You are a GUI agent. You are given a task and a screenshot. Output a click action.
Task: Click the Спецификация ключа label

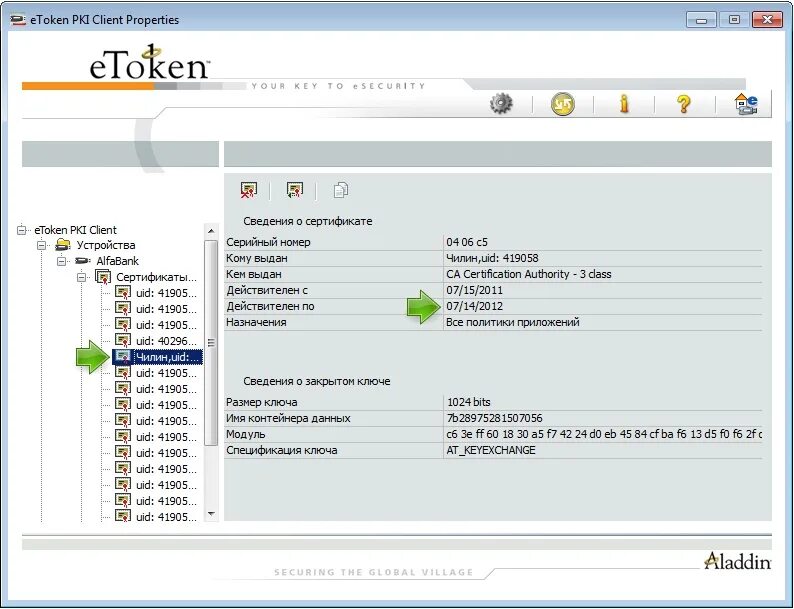tap(282, 451)
